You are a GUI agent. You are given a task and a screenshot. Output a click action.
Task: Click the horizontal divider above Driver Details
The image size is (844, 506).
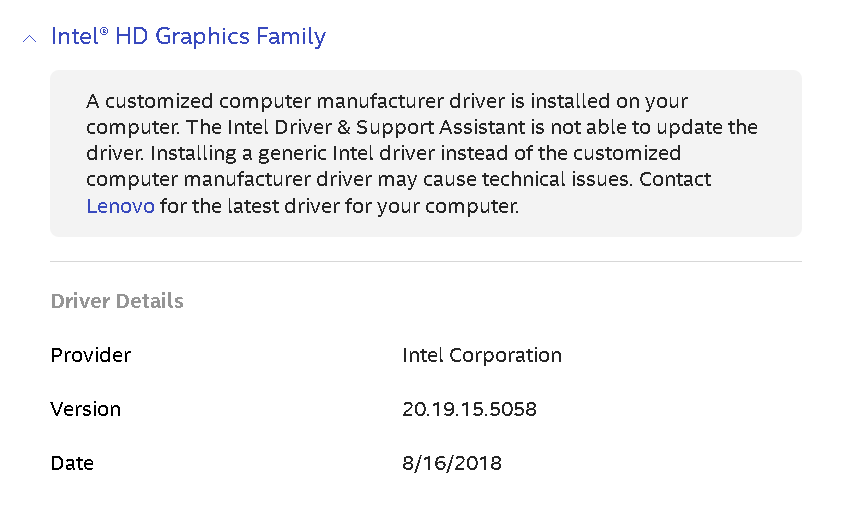coord(425,262)
